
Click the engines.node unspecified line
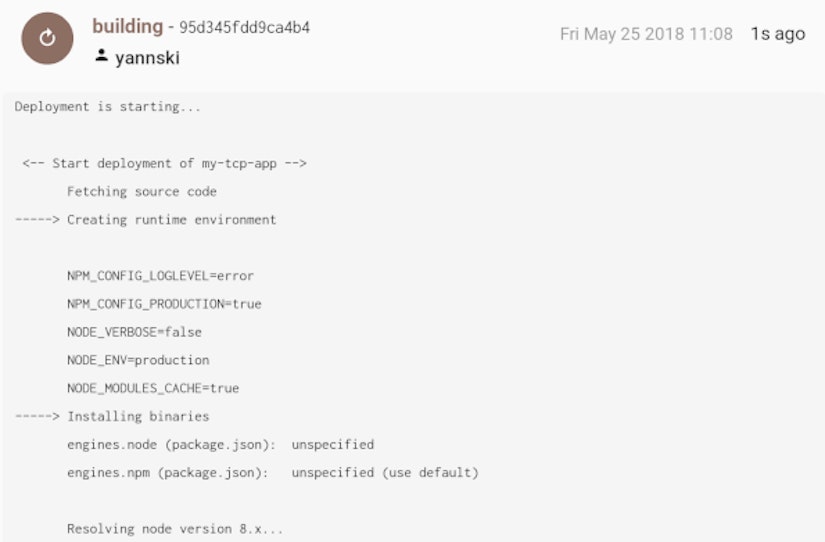[x=220, y=445]
